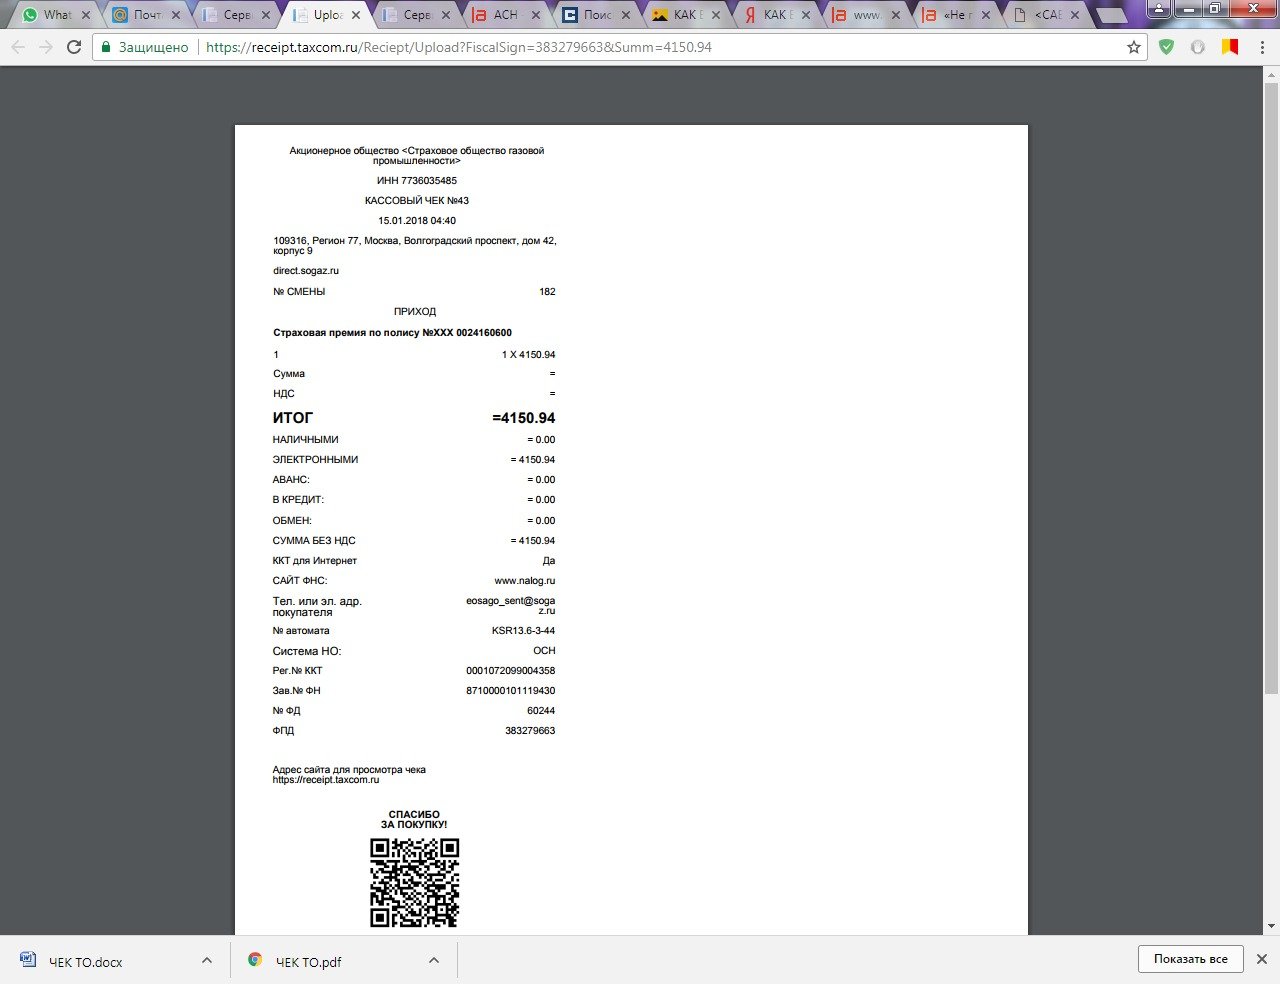Click the СПАСИБО ЗА ПОКУПКУ text
Viewport: 1280px width, 984px height.
[414, 820]
